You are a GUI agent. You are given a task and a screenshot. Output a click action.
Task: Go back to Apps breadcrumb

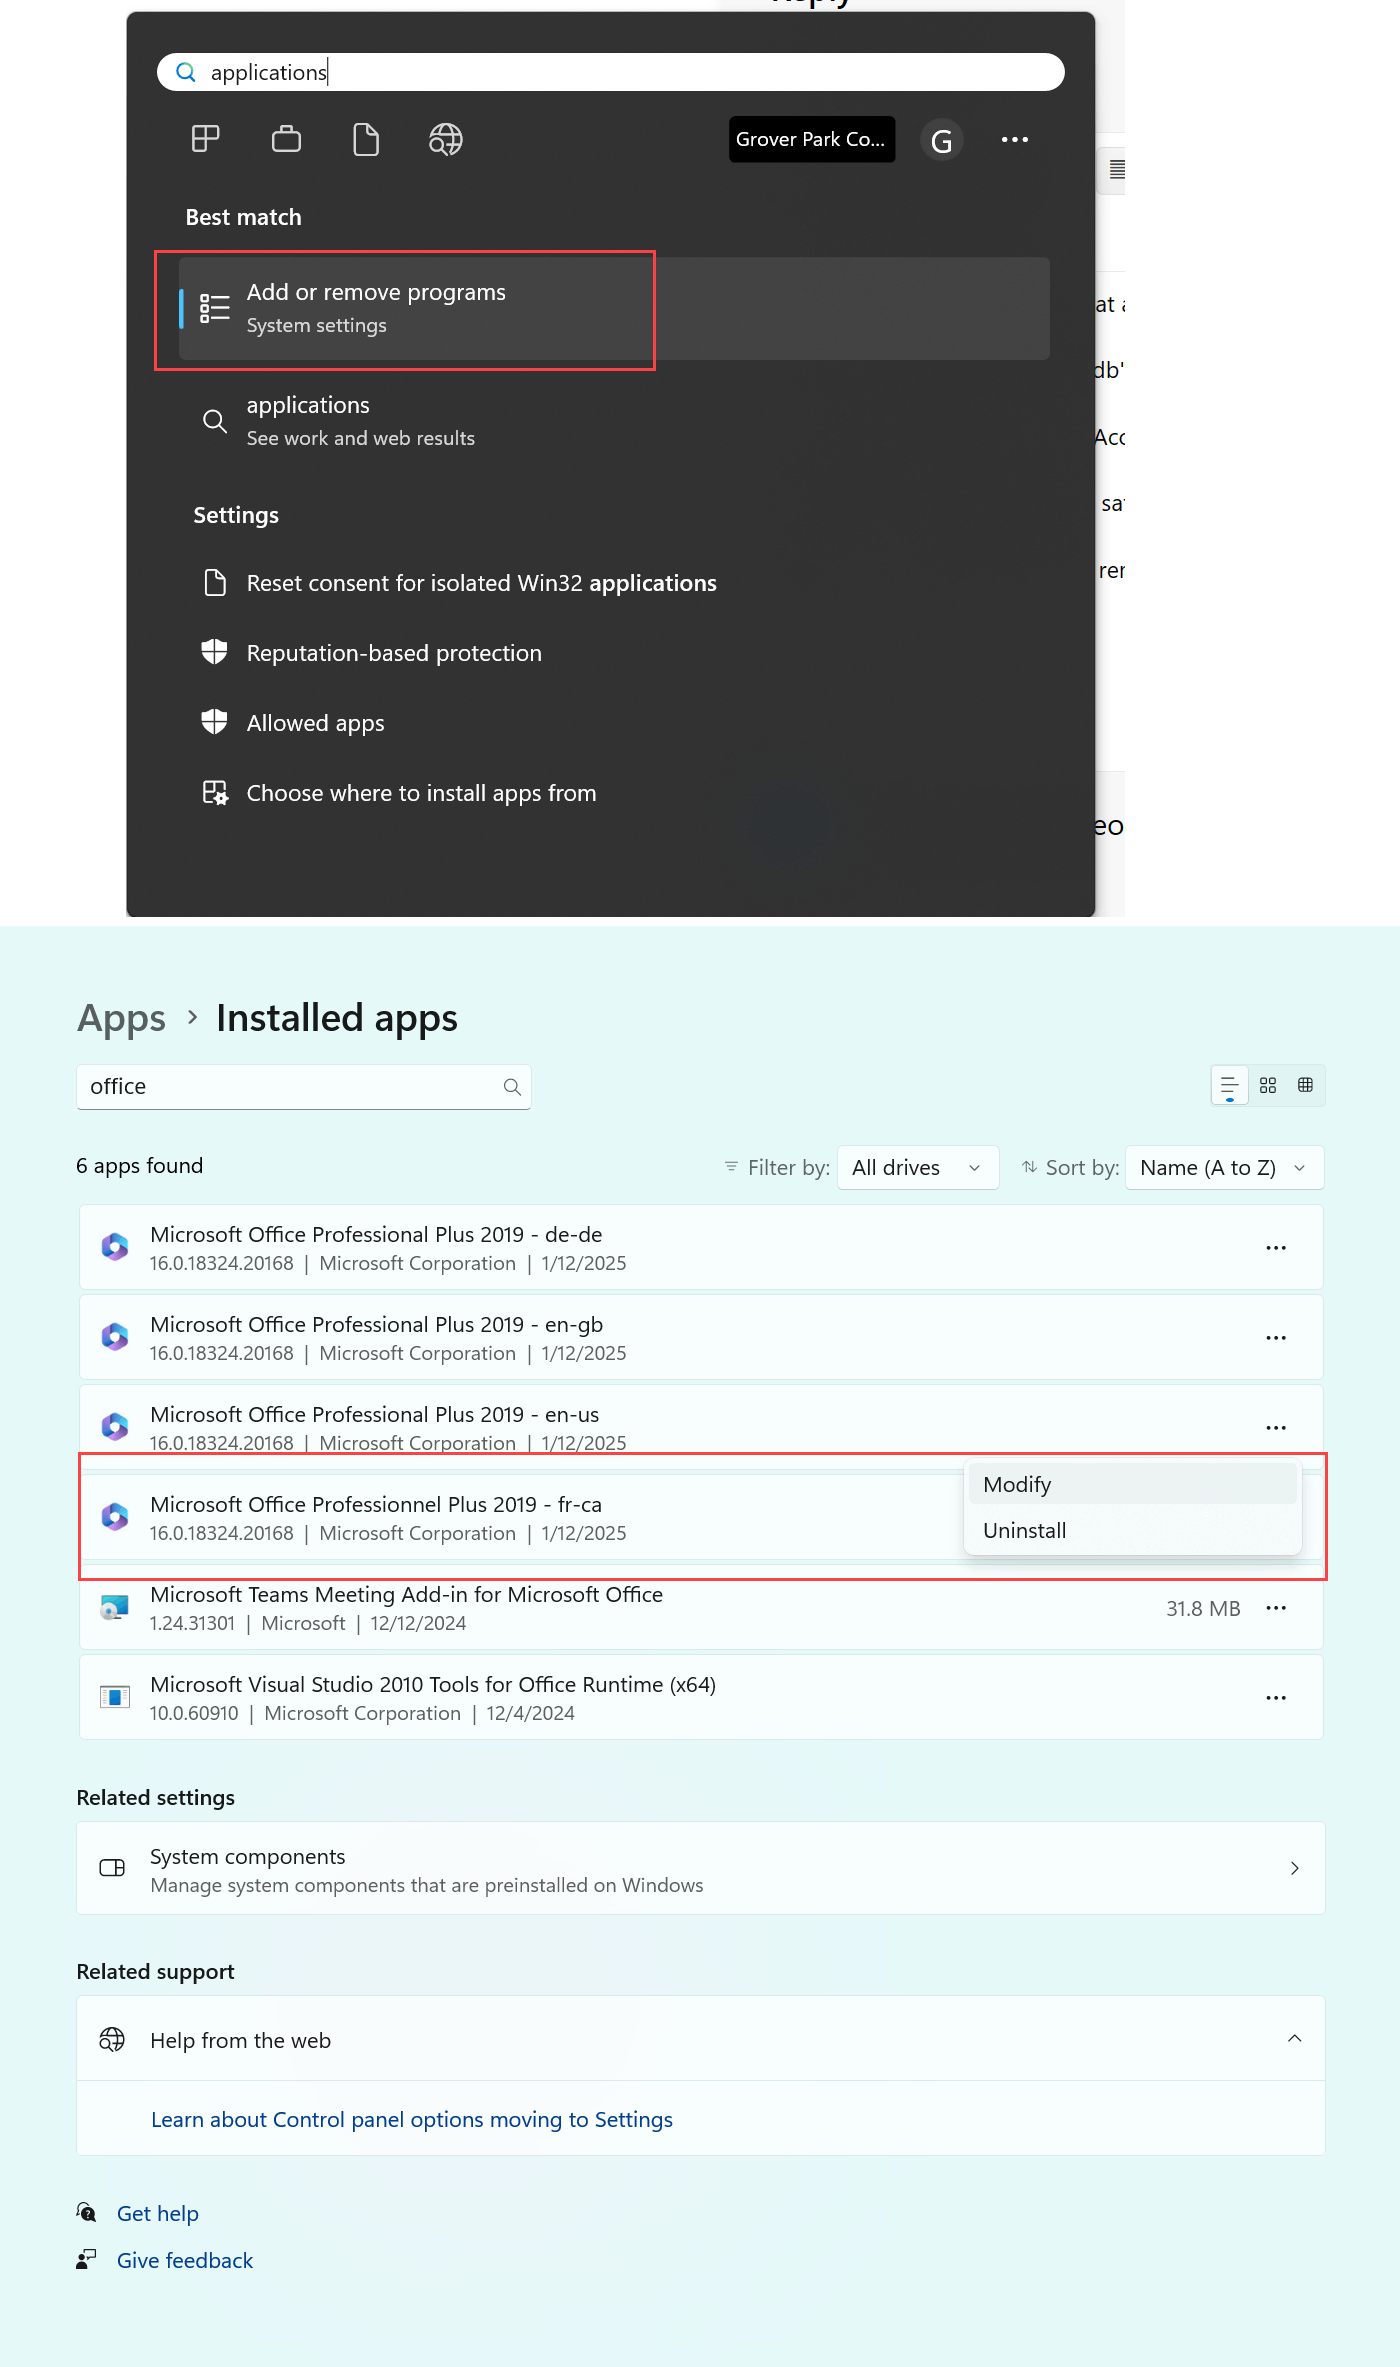[121, 1019]
